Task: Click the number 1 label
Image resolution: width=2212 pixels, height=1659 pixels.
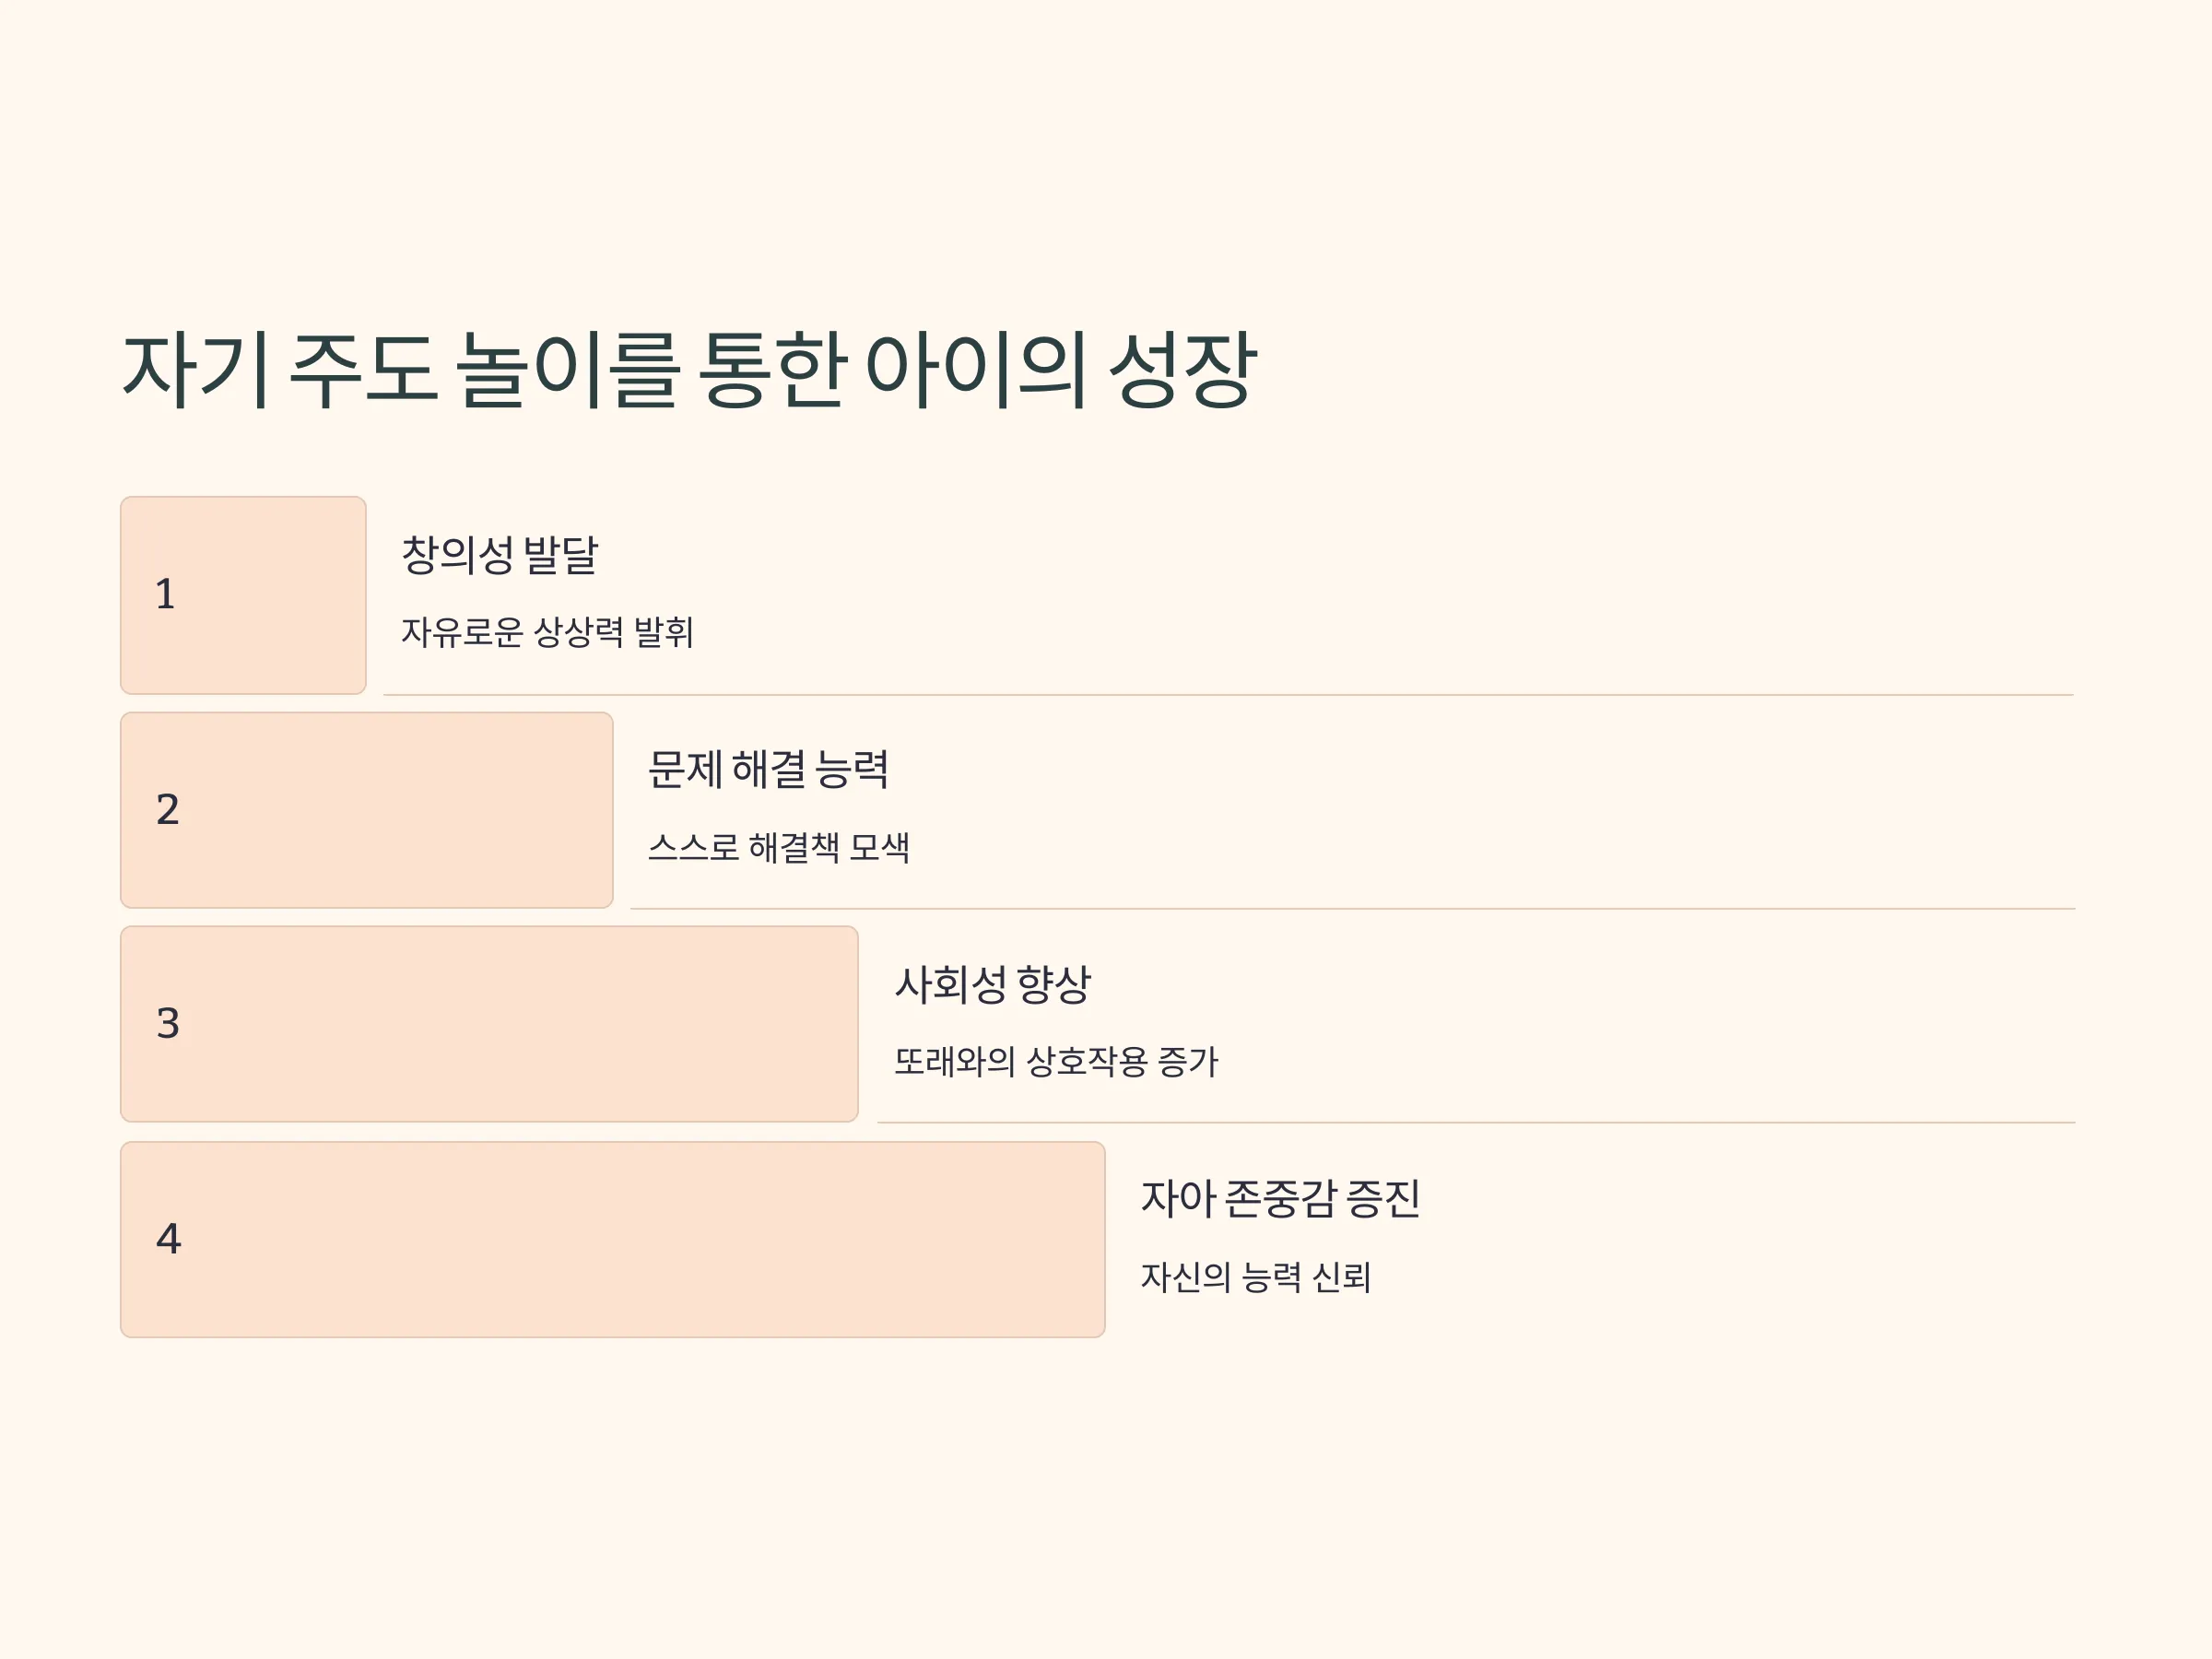Action: coord(166,595)
